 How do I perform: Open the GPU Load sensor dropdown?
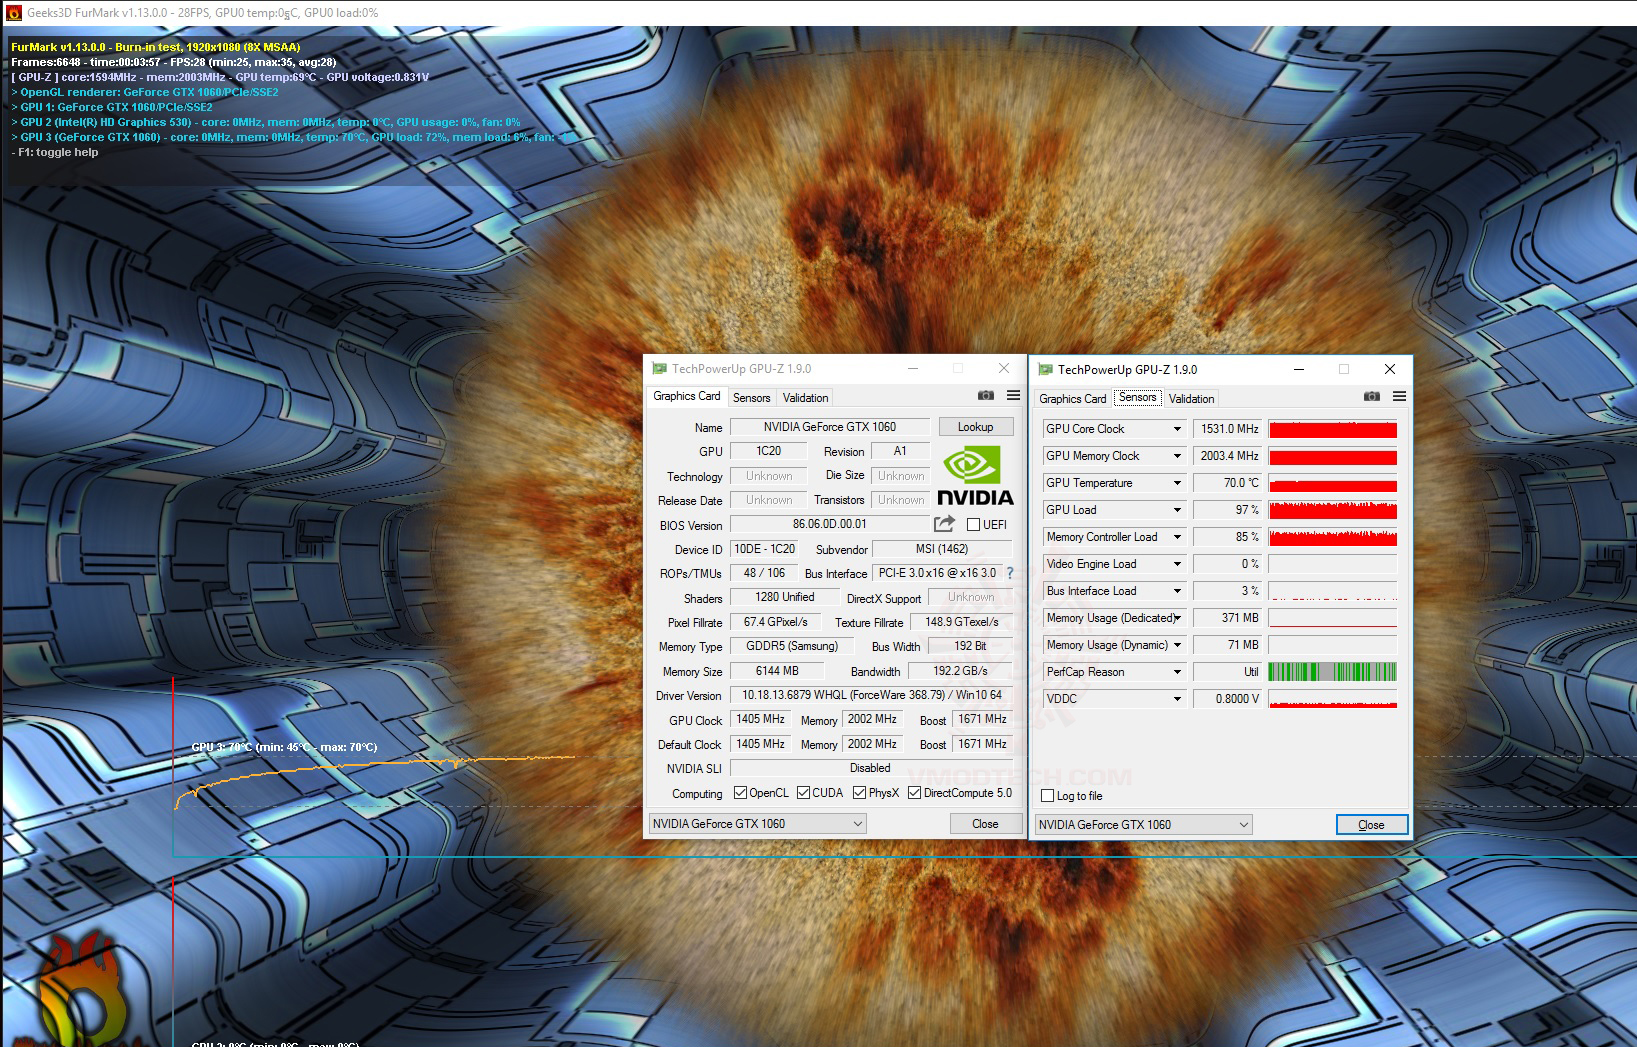(x=1177, y=510)
